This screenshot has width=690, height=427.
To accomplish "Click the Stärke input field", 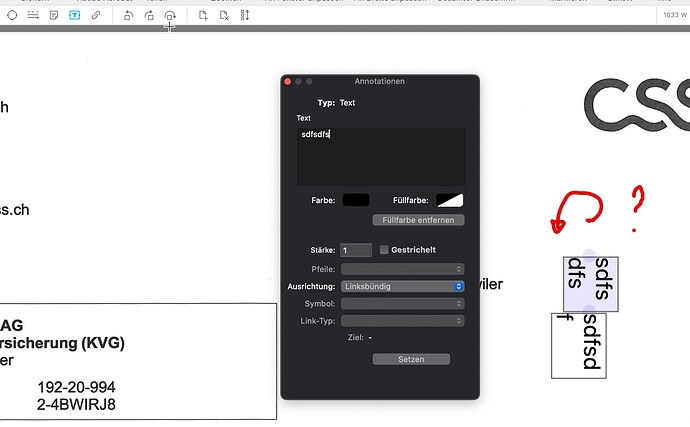I will (x=355, y=250).
